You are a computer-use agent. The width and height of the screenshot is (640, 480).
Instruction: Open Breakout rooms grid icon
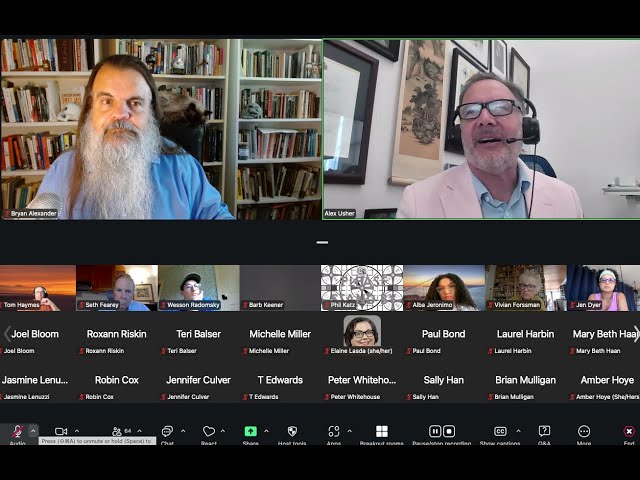(x=382, y=431)
